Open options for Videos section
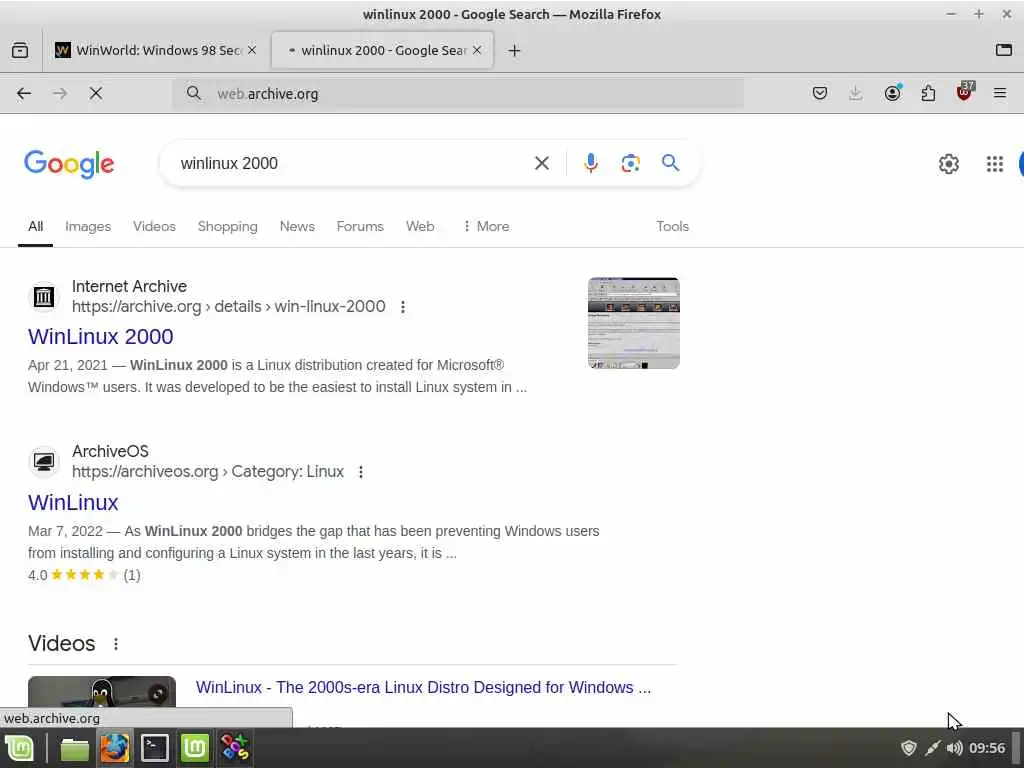 116,644
